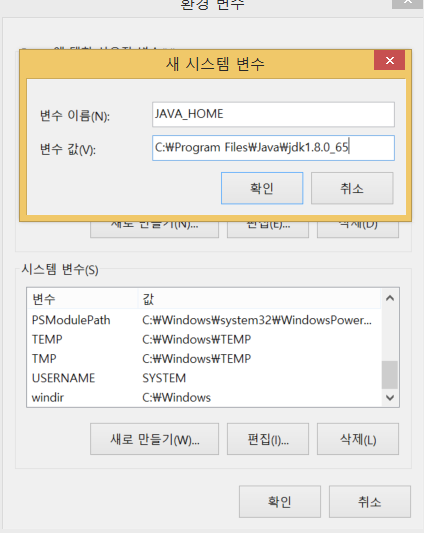The width and height of the screenshot is (424, 533).
Task: Click the 변수 이름 input field
Action: click(273, 114)
